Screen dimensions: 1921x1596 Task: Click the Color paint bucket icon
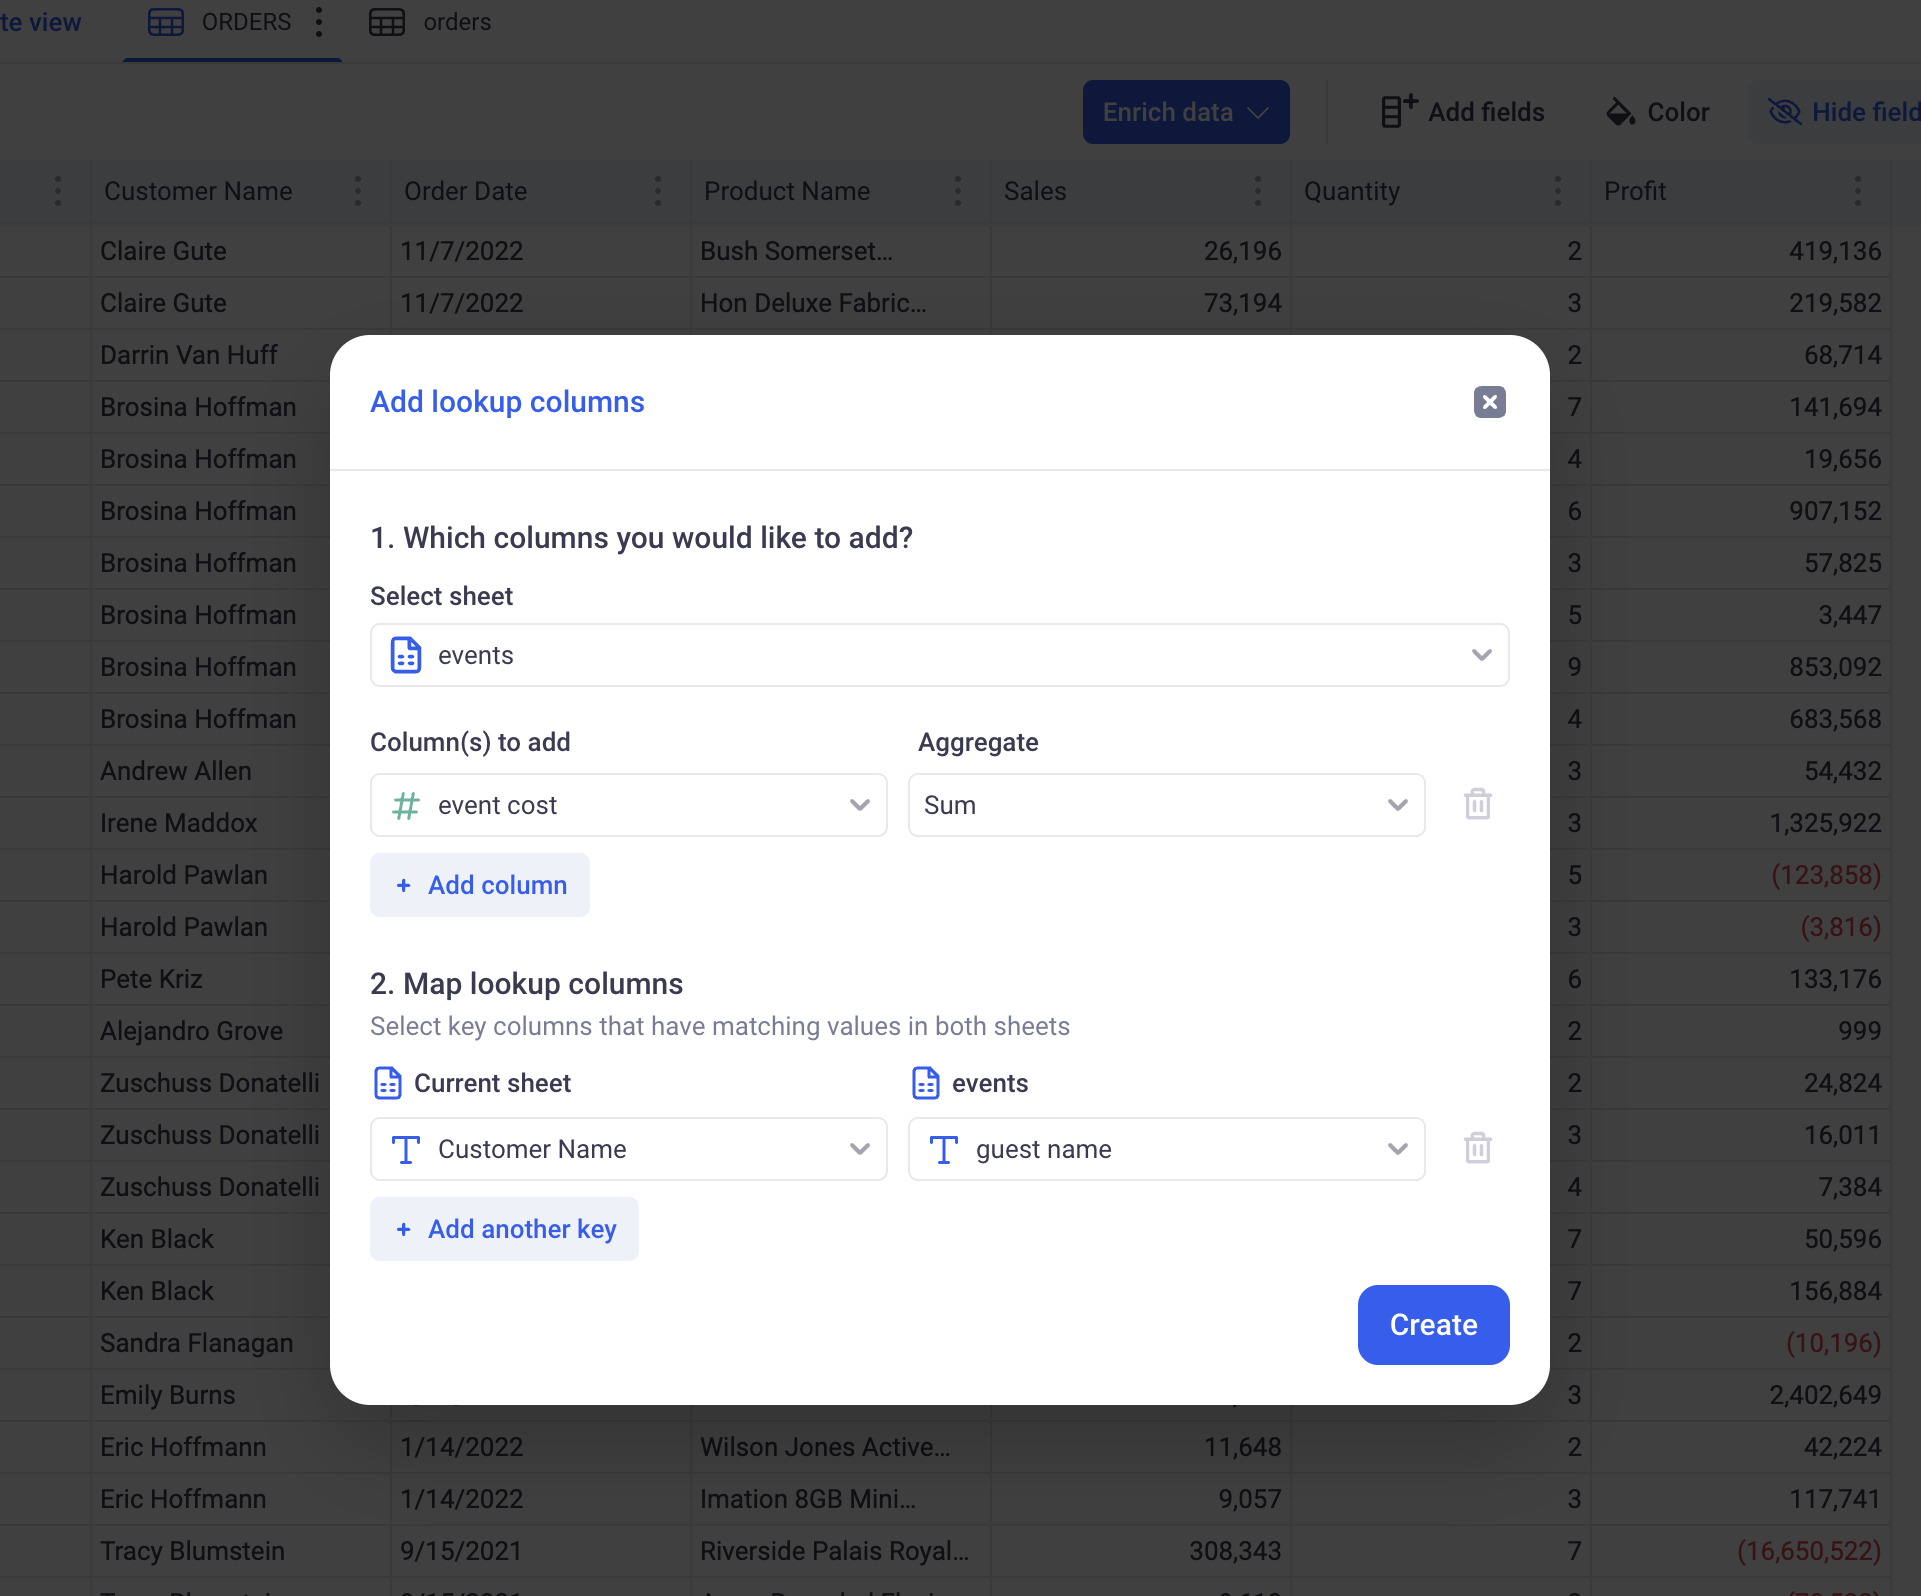pyautogui.click(x=1619, y=112)
